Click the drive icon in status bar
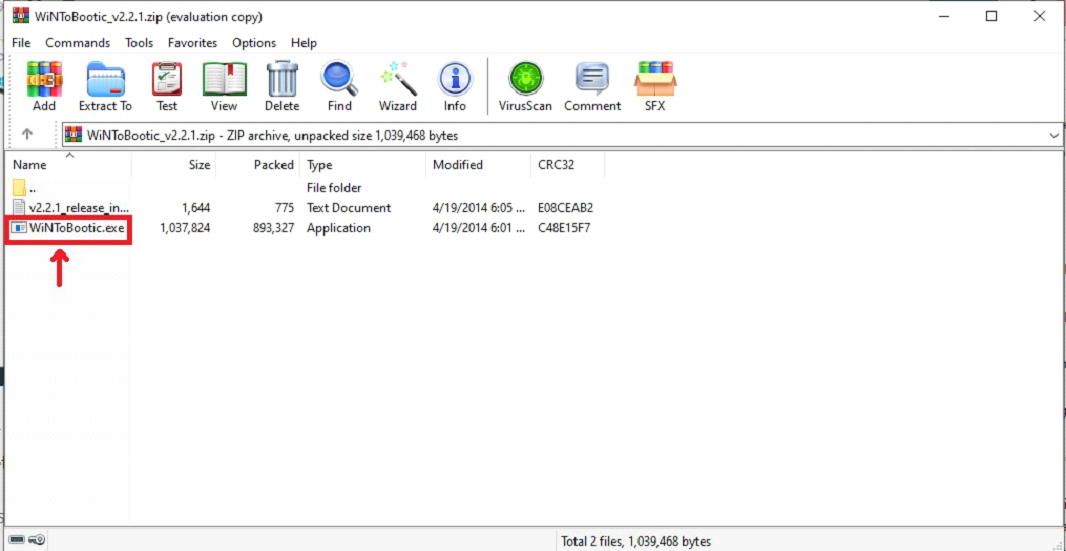Image resolution: width=1066 pixels, height=551 pixels. [x=18, y=540]
